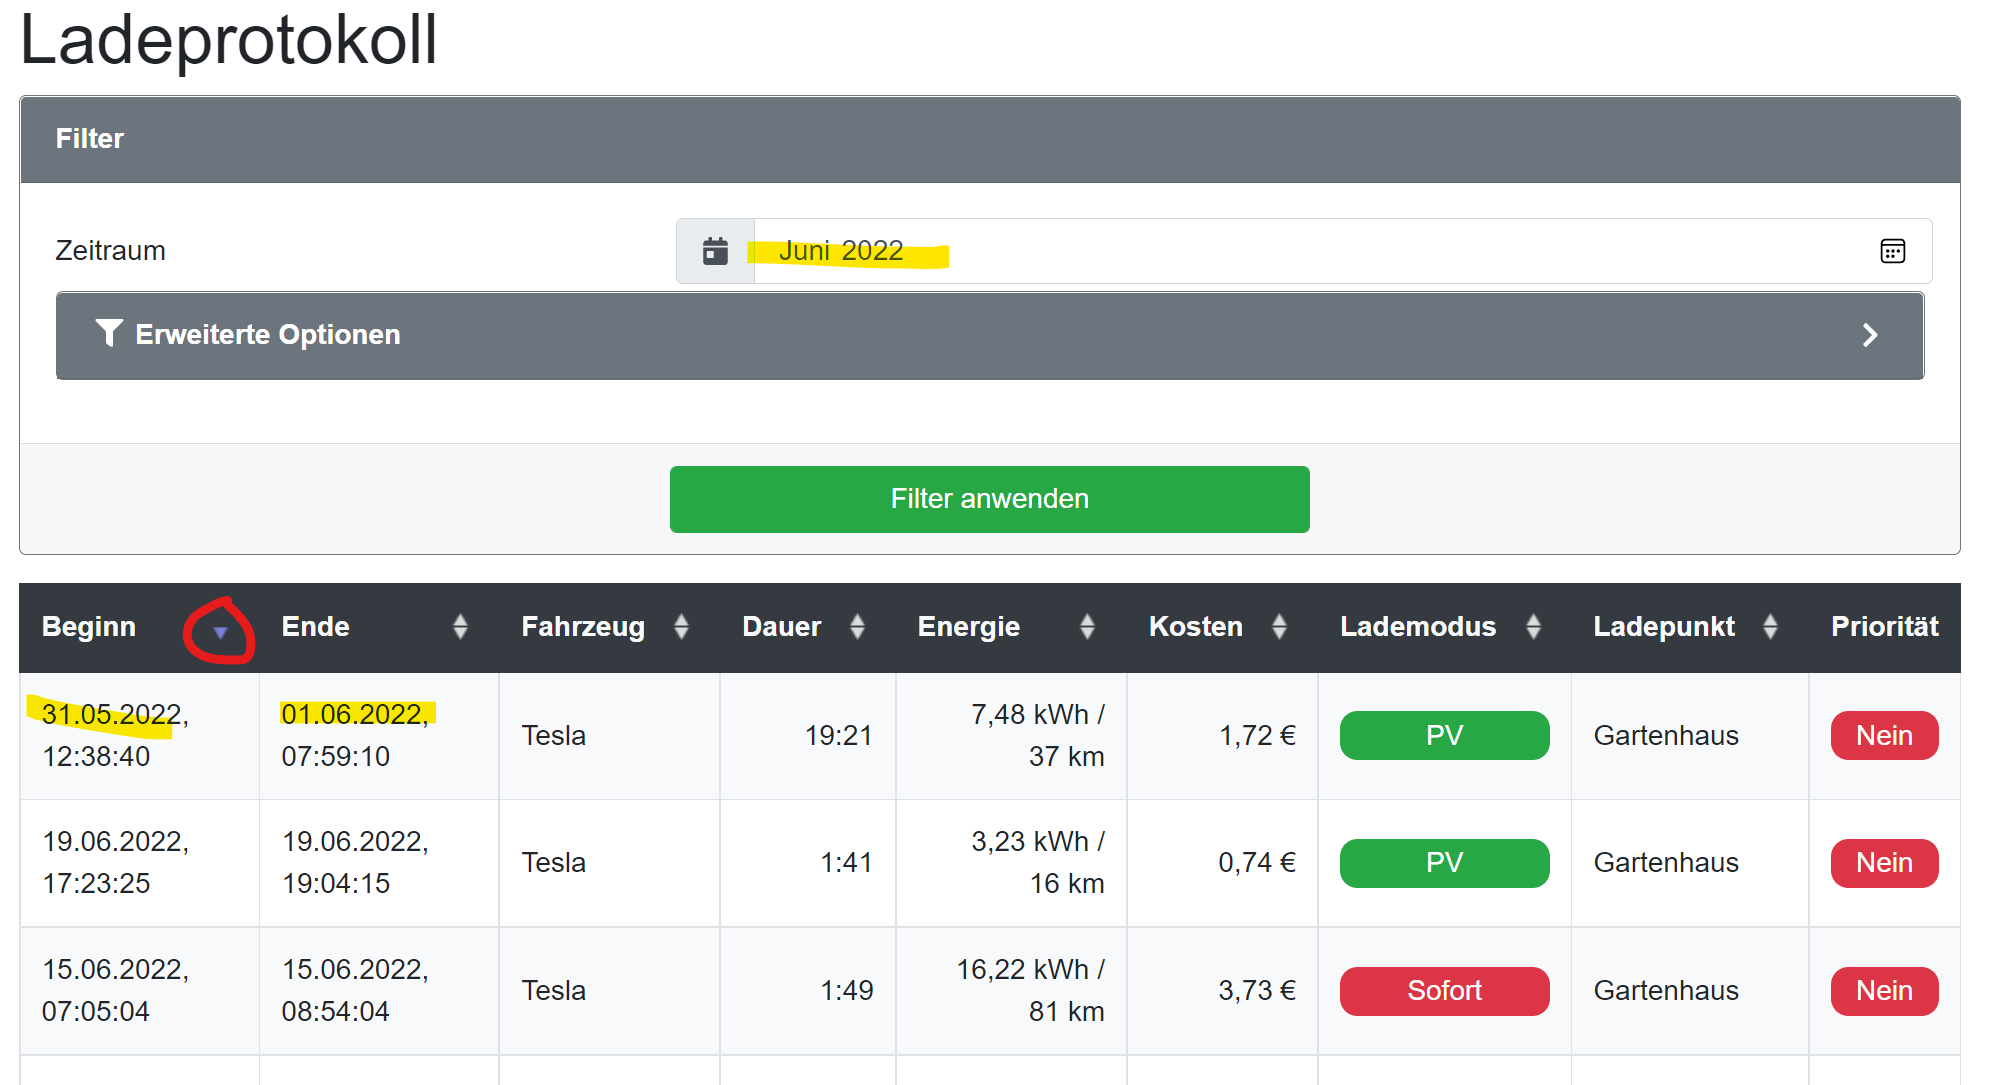The width and height of the screenshot is (2016, 1085).
Task: Open the date picker icon at right
Action: [1892, 251]
